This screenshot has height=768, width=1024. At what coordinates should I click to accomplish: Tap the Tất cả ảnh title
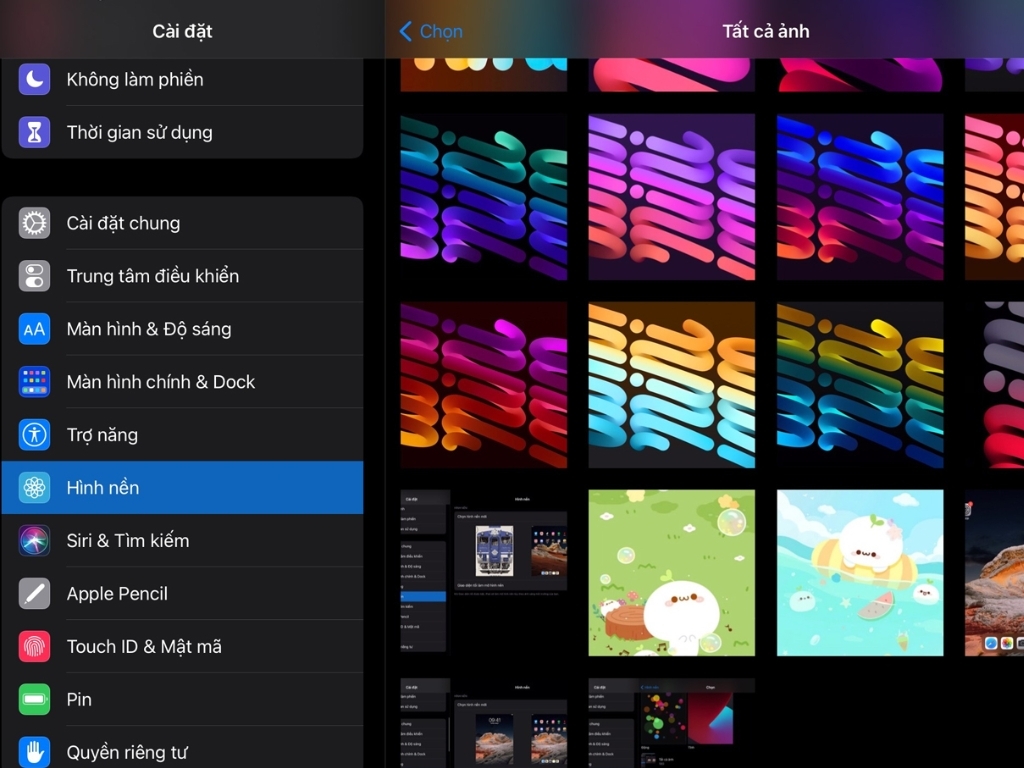(x=765, y=31)
